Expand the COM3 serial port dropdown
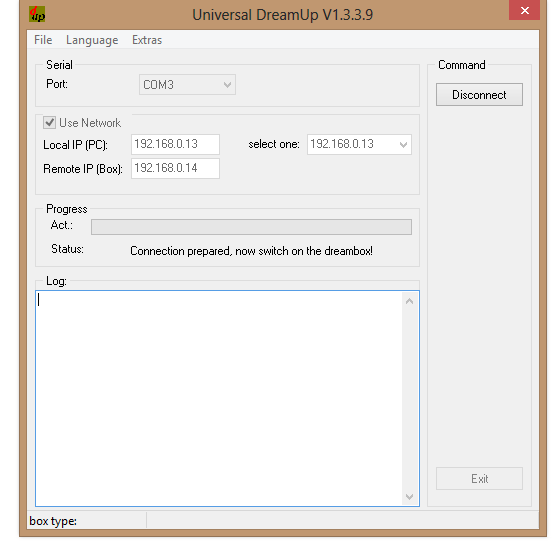This screenshot has height=543, width=557. [x=187, y=85]
